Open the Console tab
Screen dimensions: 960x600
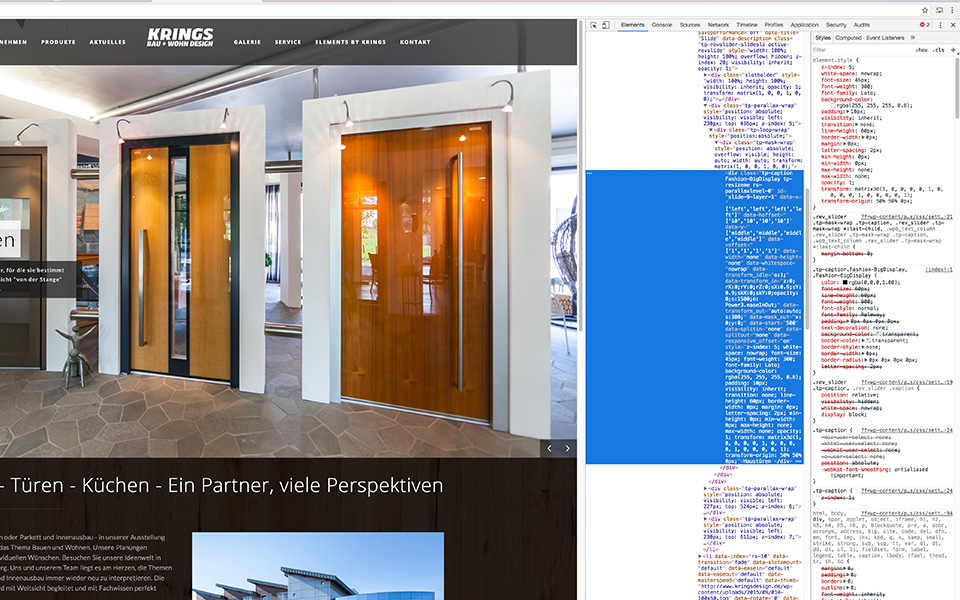pyautogui.click(x=661, y=25)
